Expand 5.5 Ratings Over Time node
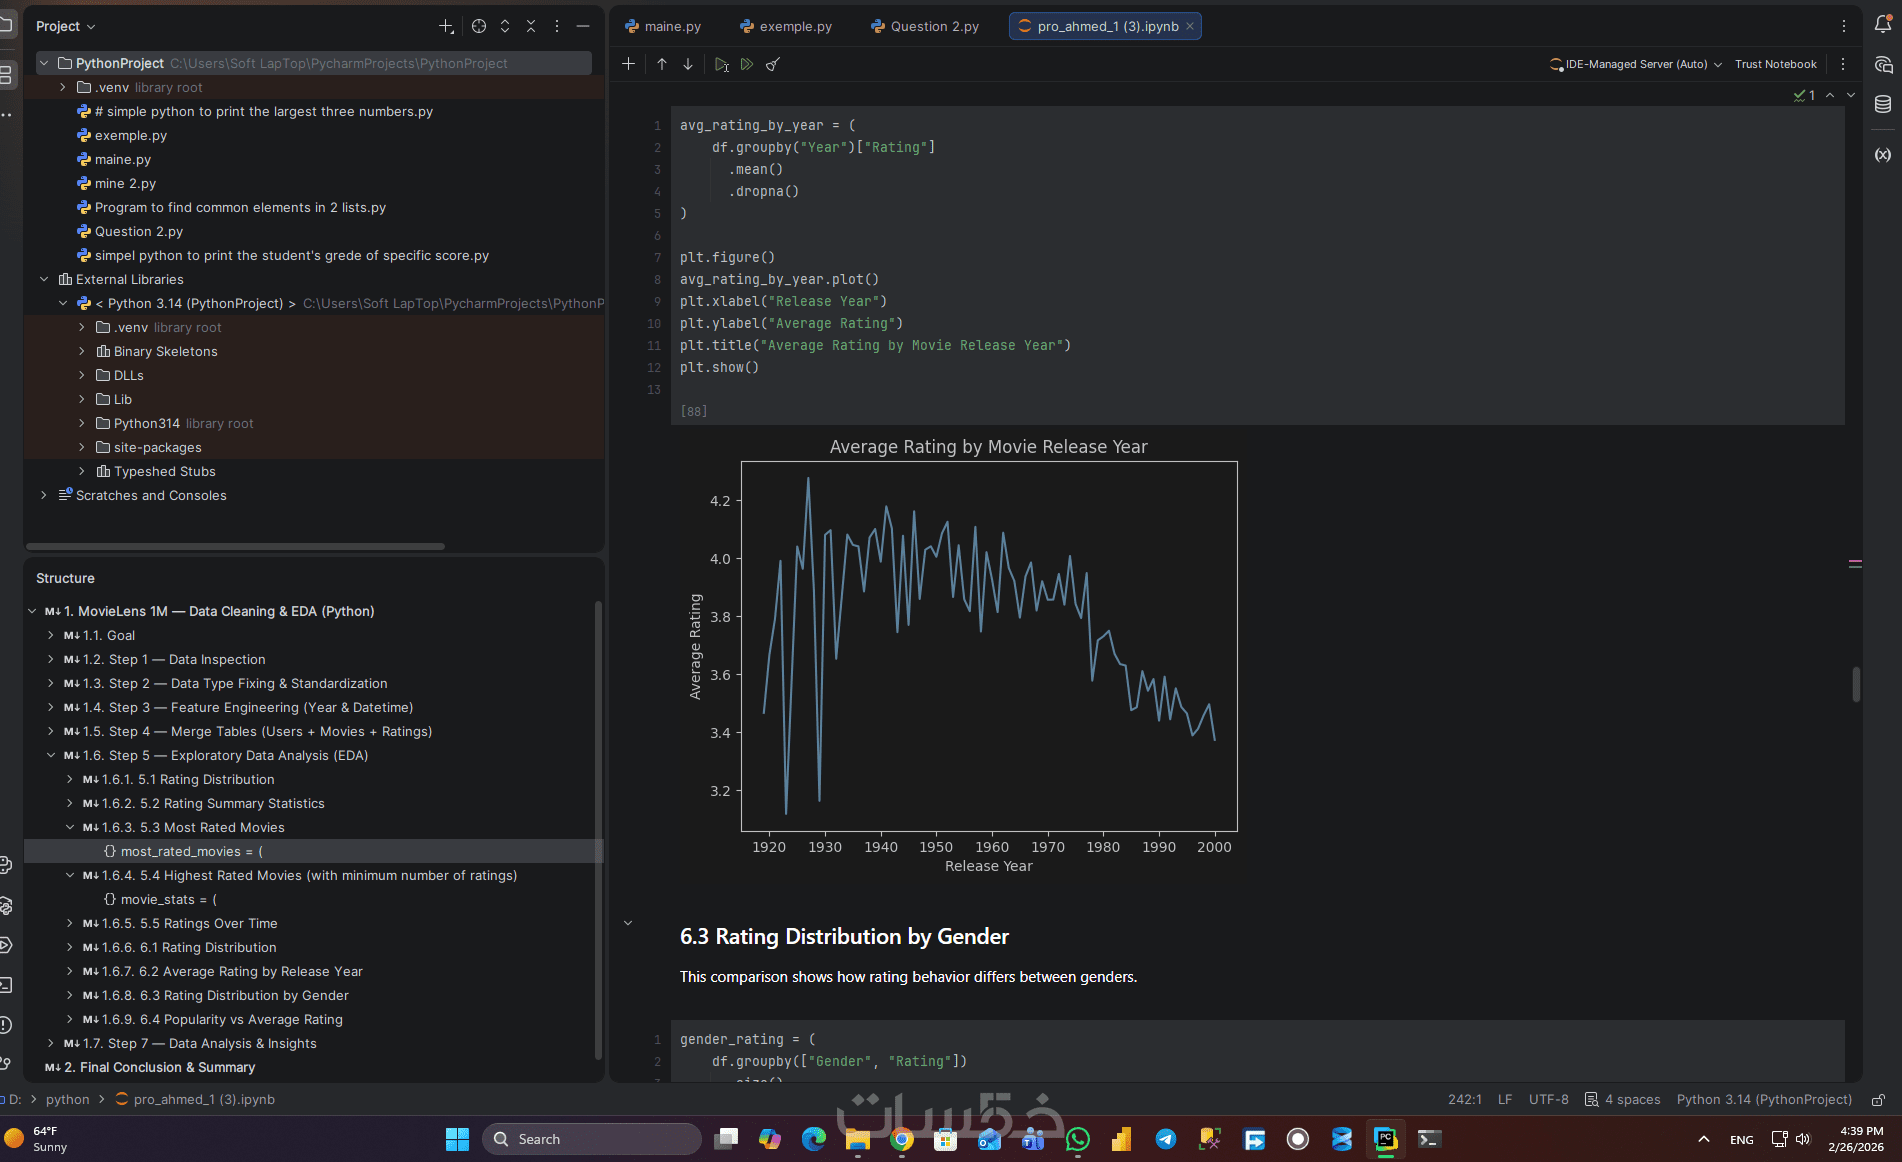The height and width of the screenshot is (1162, 1902). 70,923
